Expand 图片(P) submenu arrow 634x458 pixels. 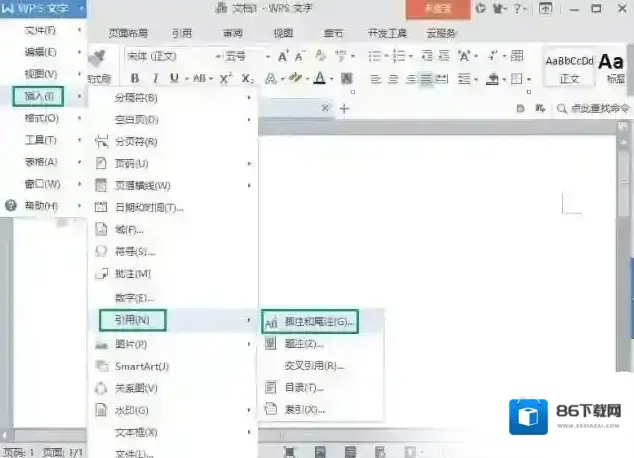click(x=249, y=344)
